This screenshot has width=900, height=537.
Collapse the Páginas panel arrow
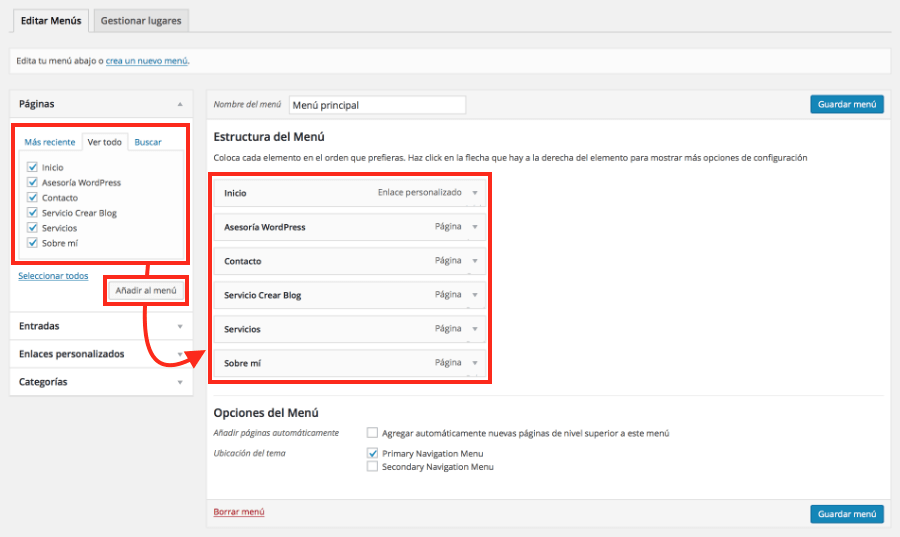coord(180,104)
